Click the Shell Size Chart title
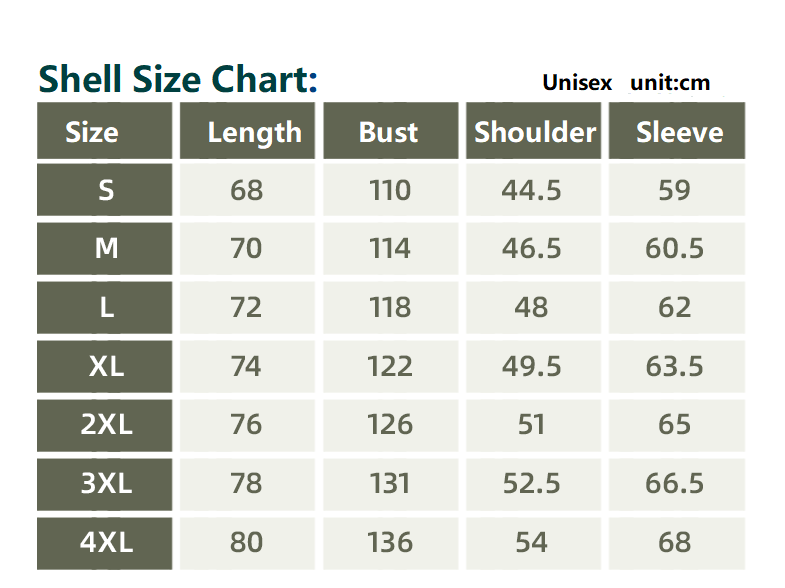The width and height of the screenshot is (785, 588). 178,78
